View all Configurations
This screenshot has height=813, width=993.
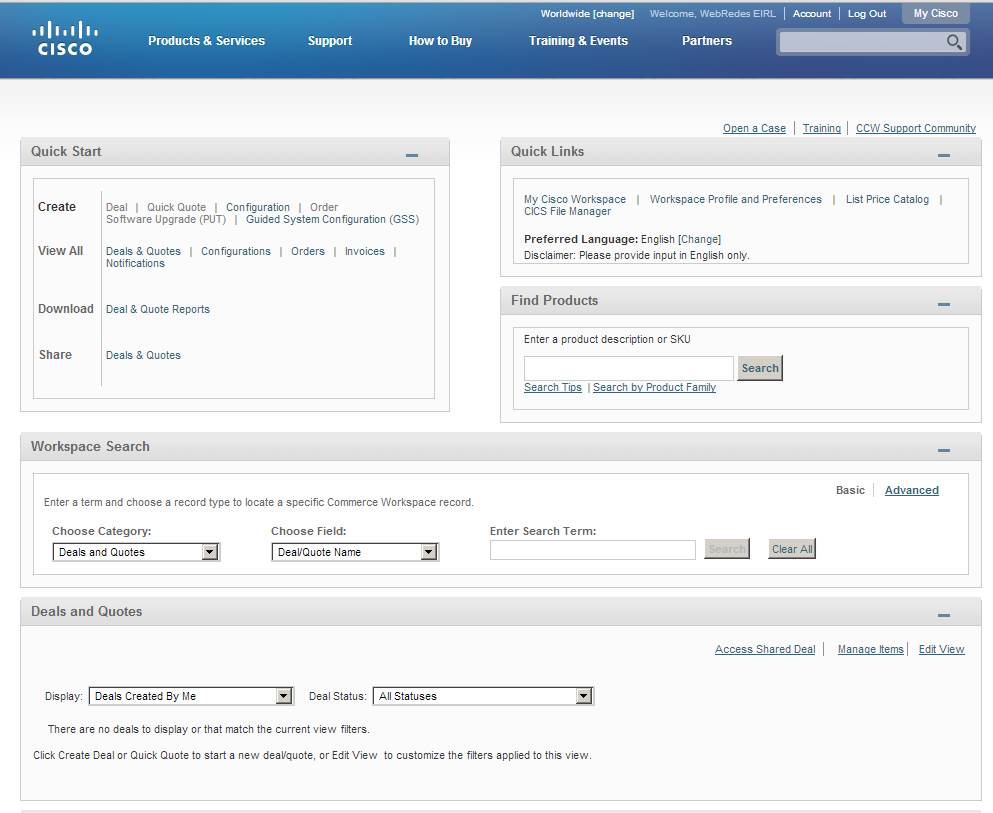(x=236, y=251)
